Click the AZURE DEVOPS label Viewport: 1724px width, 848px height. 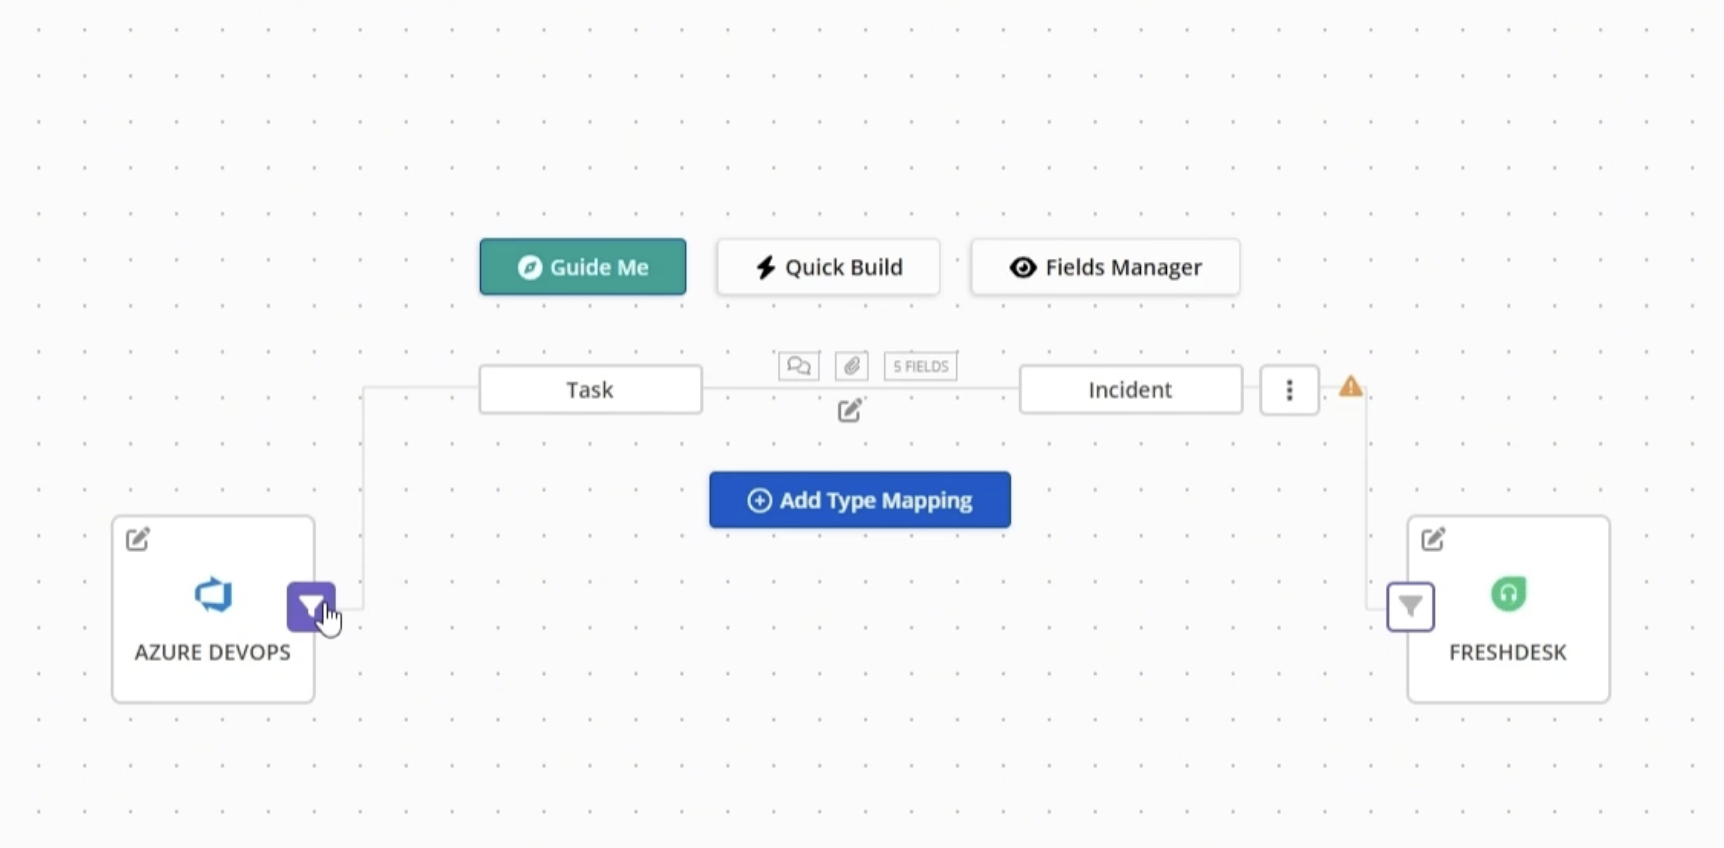click(213, 652)
